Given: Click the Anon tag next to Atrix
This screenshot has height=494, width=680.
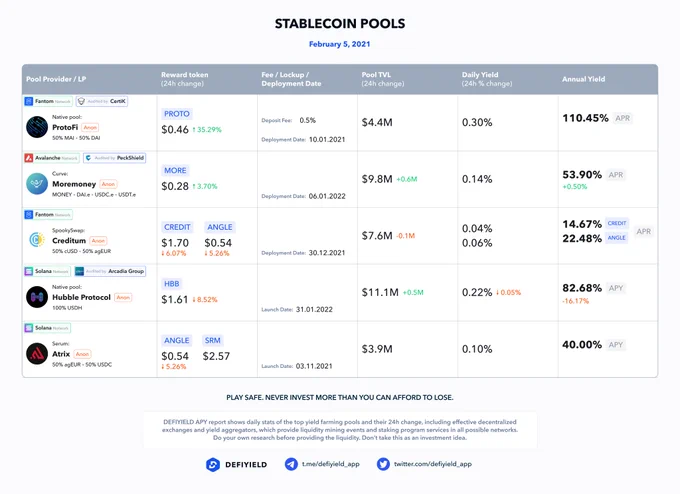Looking at the screenshot, I should (x=82, y=354).
